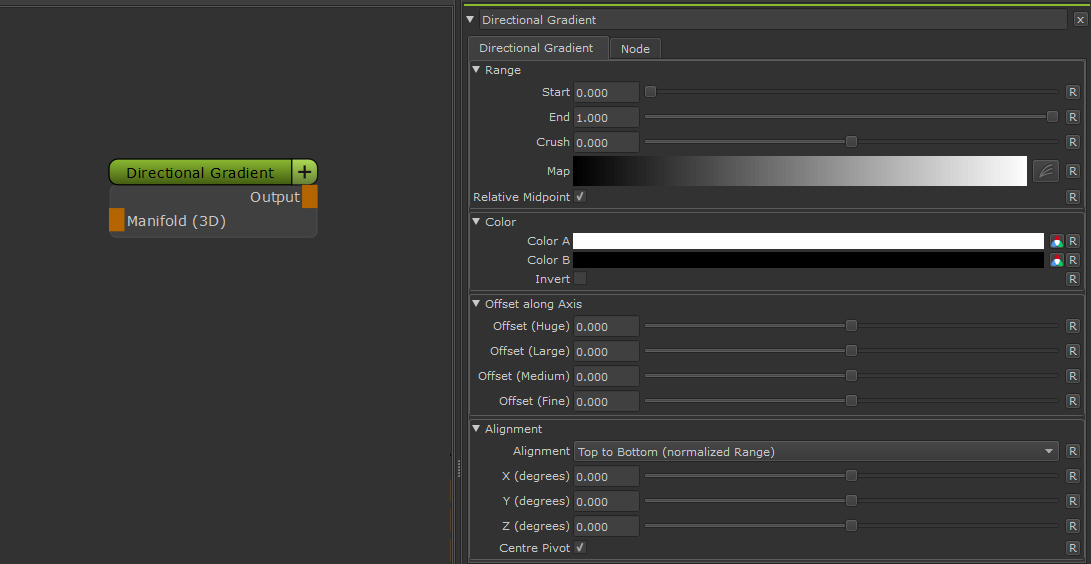Open the Alignment dropdown menu
1091x564 pixels.
(x=816, y=452)
